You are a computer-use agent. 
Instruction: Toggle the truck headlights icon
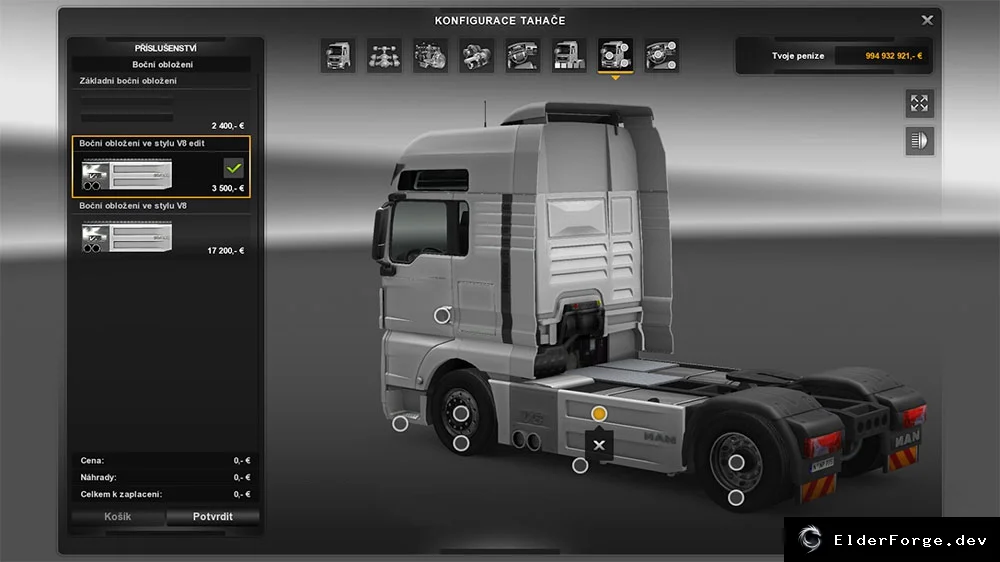tap(919, 141)
